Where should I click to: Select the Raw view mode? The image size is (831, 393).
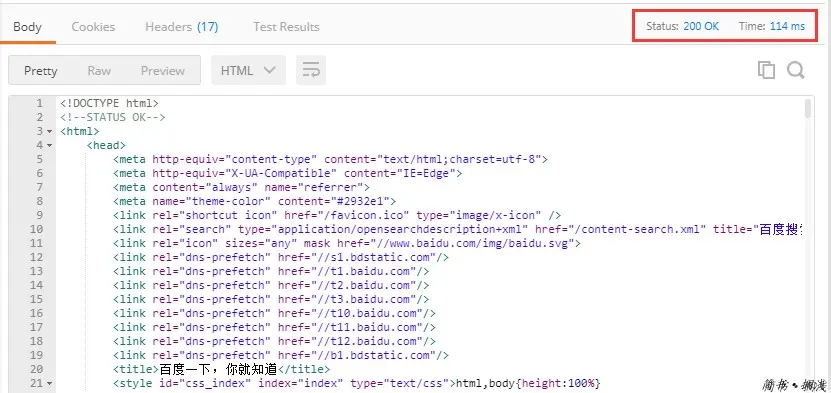click(99, 70)
